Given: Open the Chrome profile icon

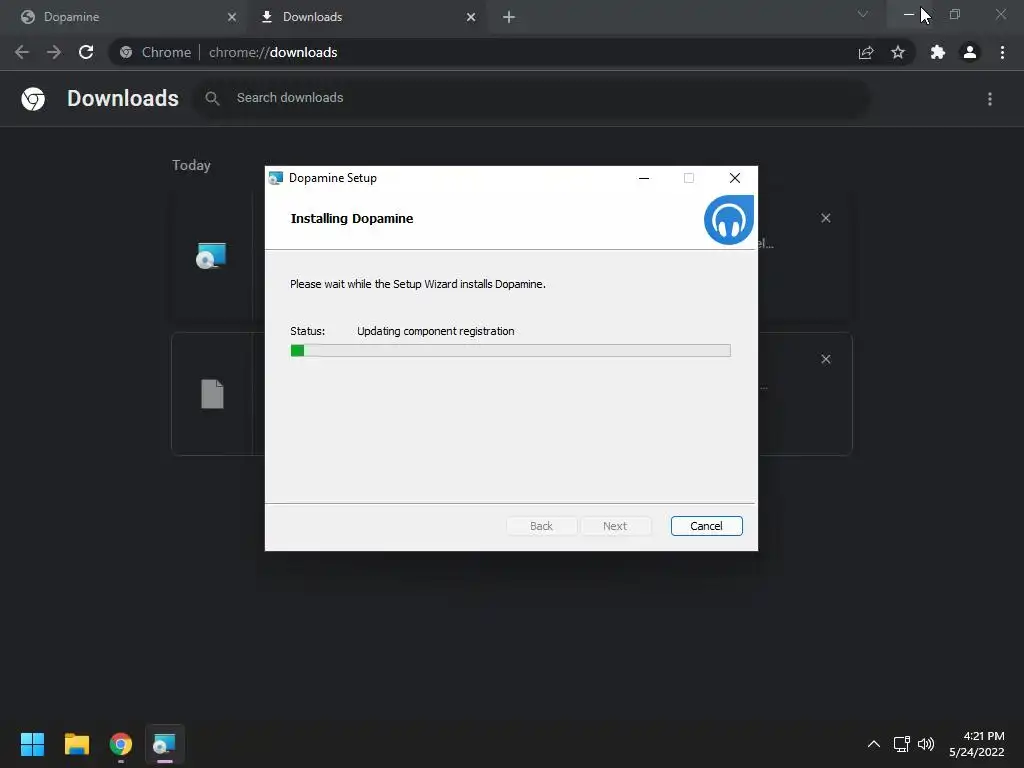Looking at the screenshot, I should coord(970,52).
